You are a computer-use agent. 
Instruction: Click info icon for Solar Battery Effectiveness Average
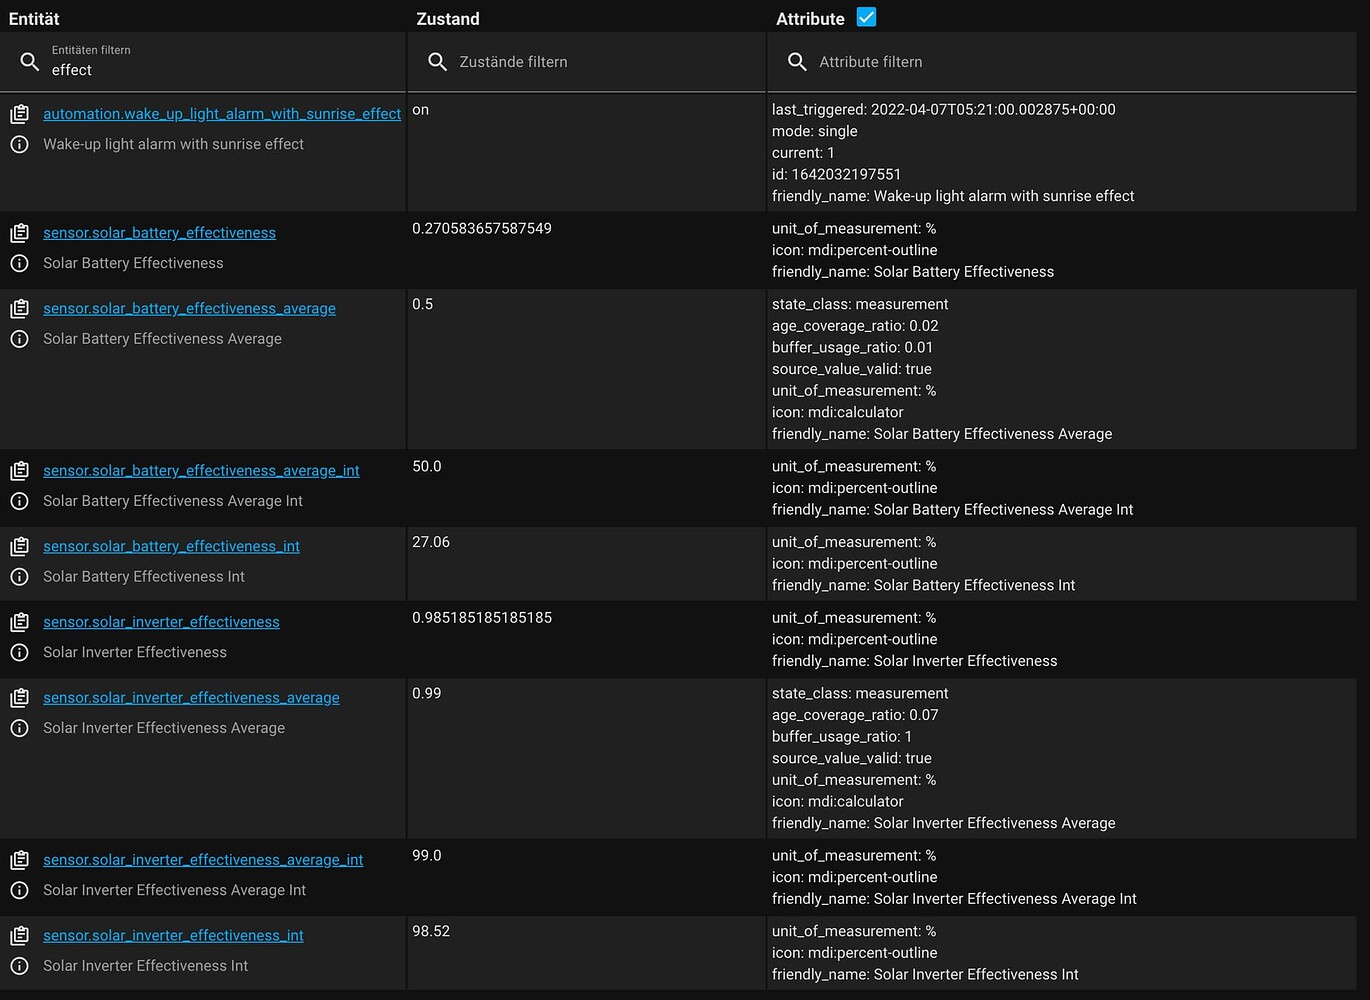coord(19,339)
